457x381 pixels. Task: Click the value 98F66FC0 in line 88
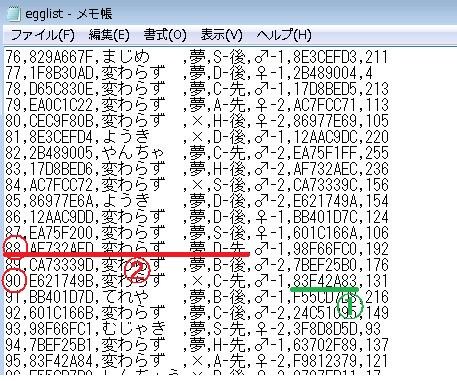(x=325, y=249)
